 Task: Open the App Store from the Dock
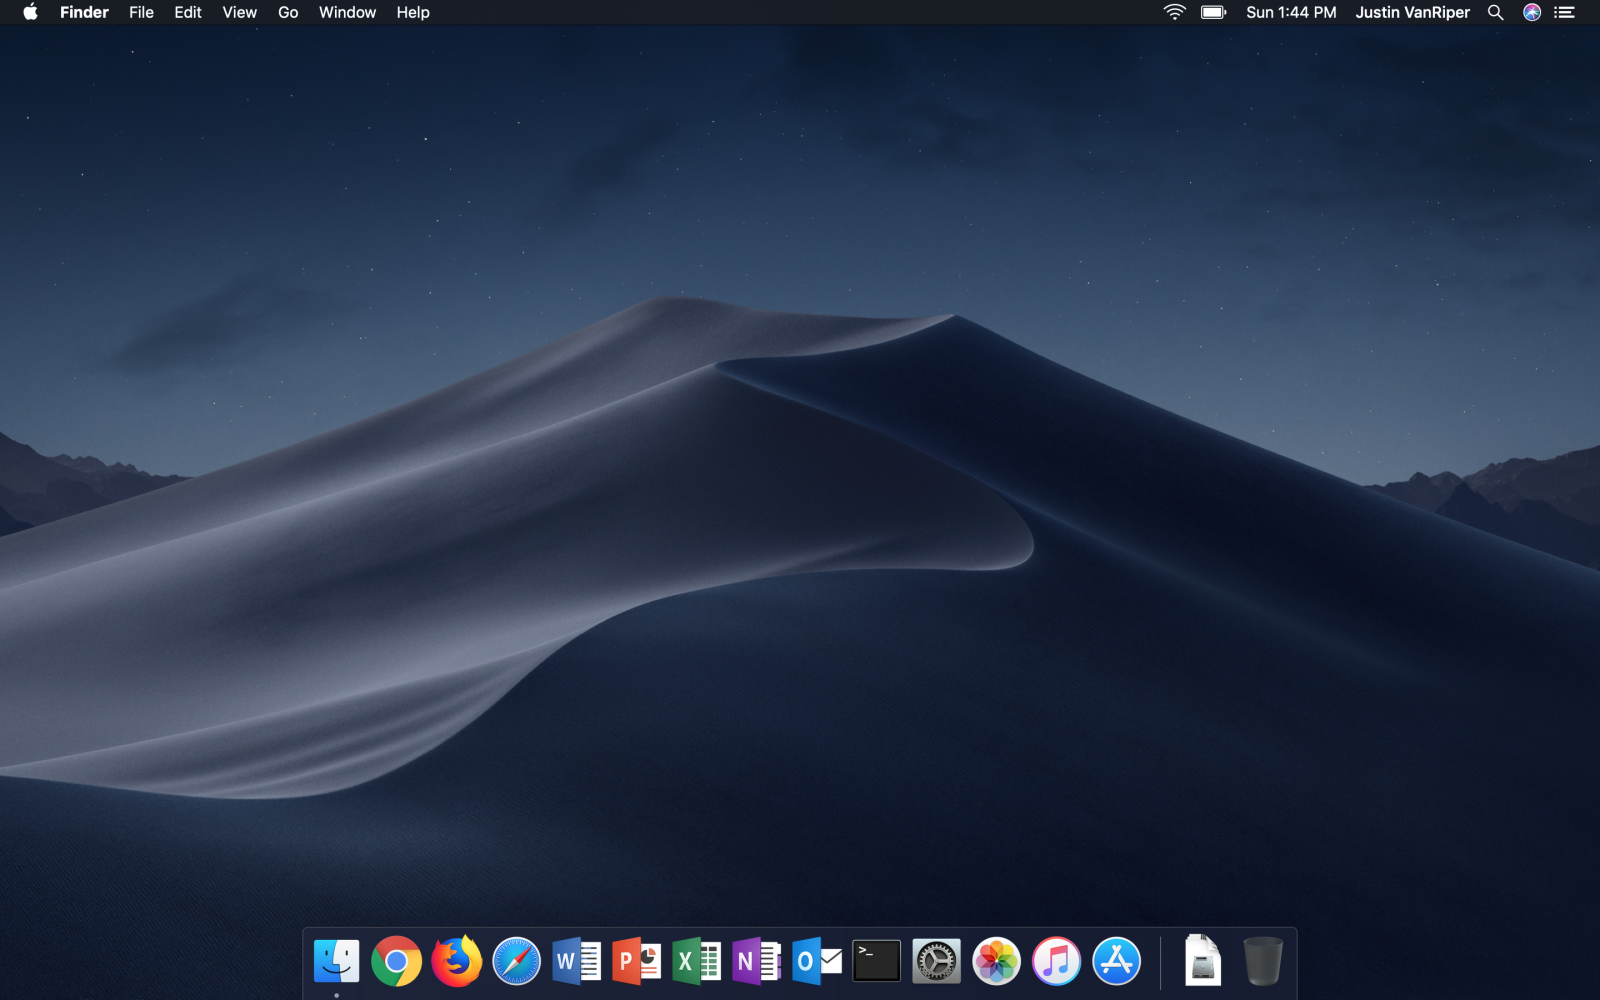pos(1116,962)
